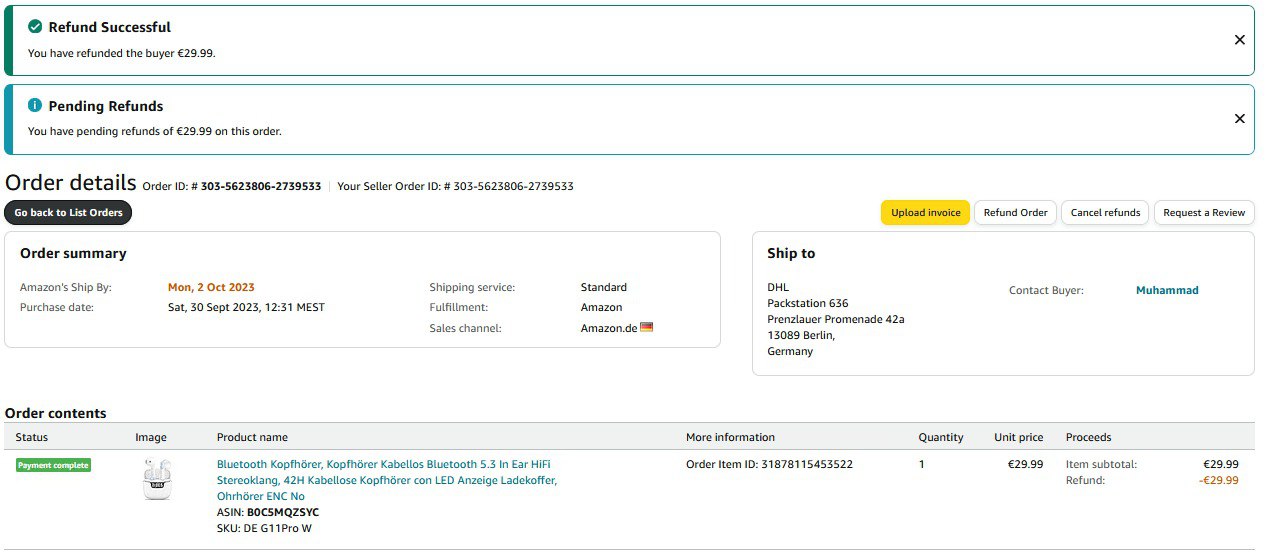The width and height of the screenshot is (1265, 554).
Task: Click the German flag next to Amazon.de
Action: click(646, 327)
